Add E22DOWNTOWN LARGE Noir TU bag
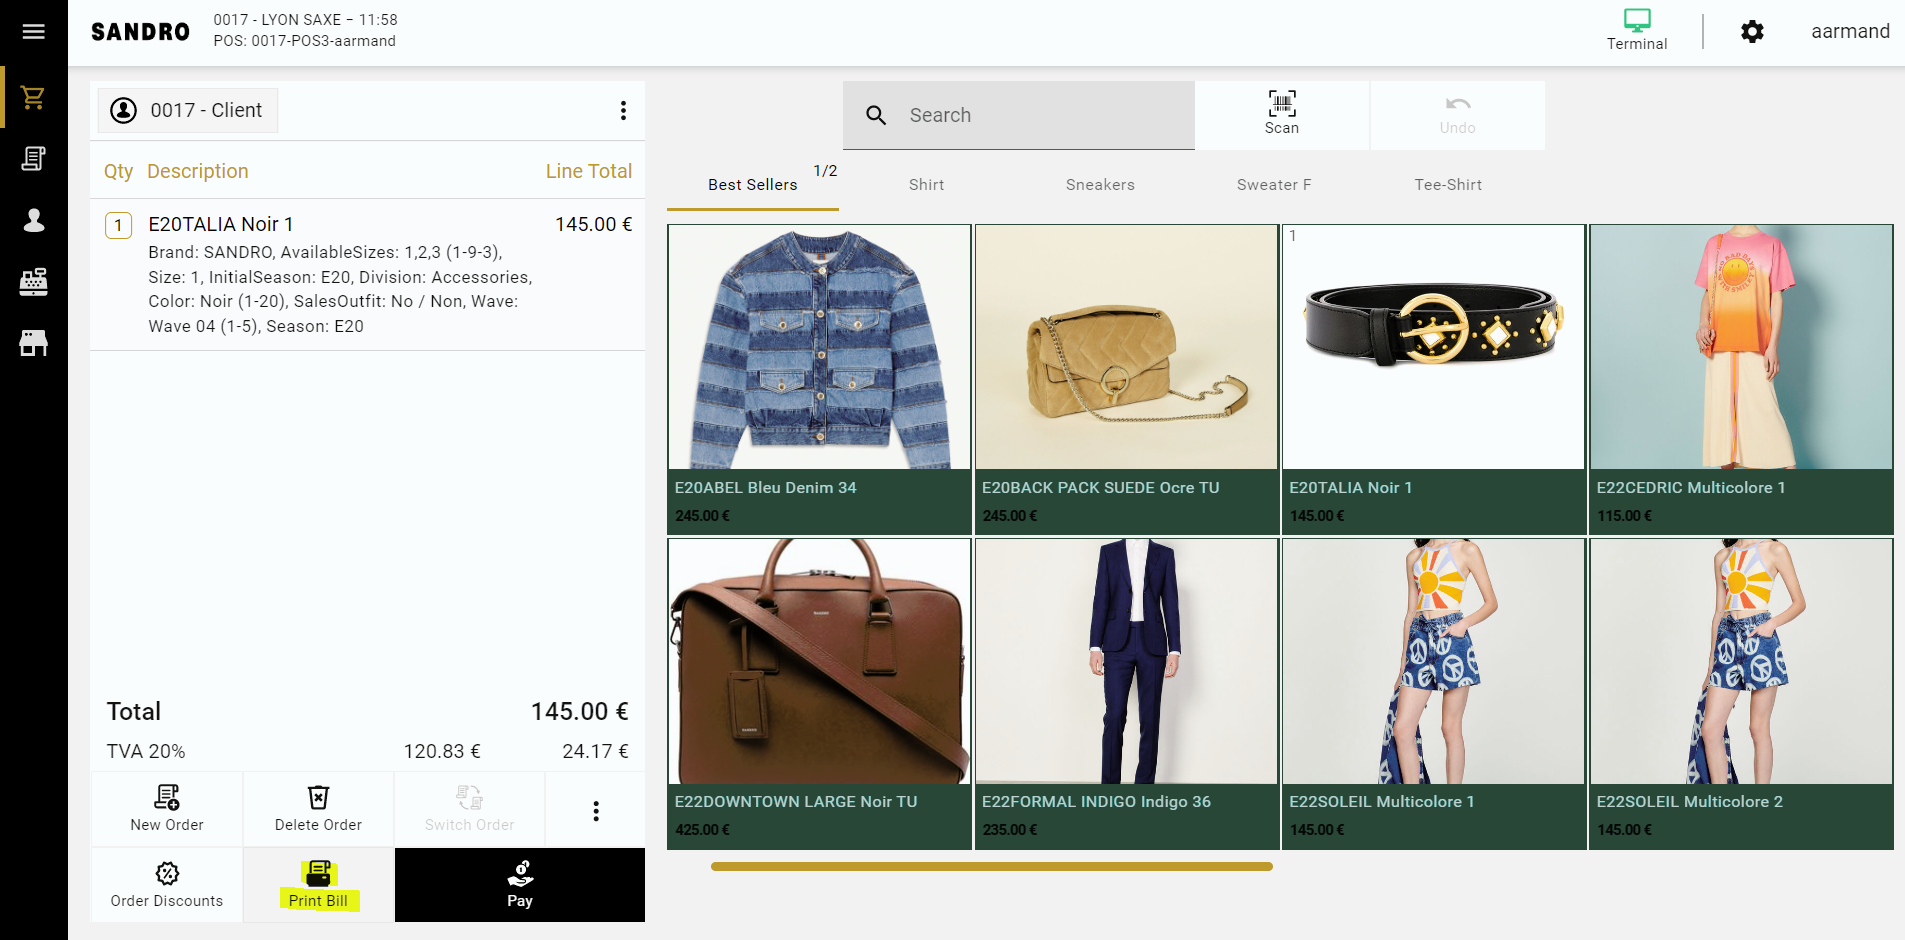Viewport: 1905px width, 940px height. [819, 694]
